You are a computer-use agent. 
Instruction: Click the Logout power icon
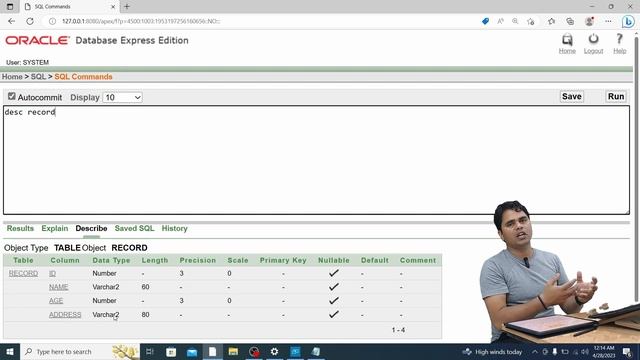tap(593, 39)
